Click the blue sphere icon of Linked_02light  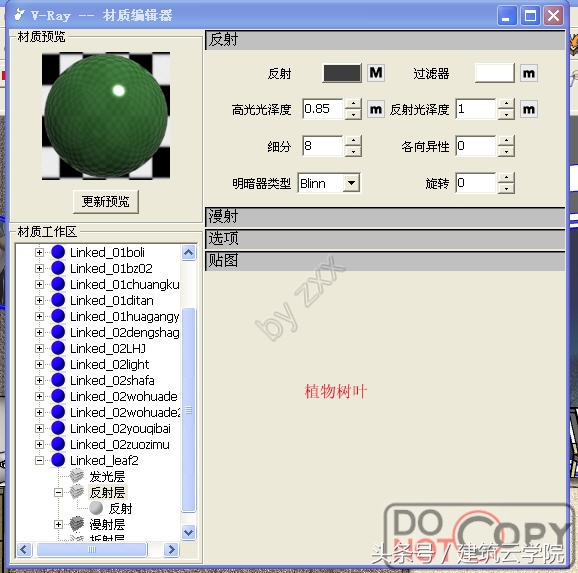click(x=58, y=364)
